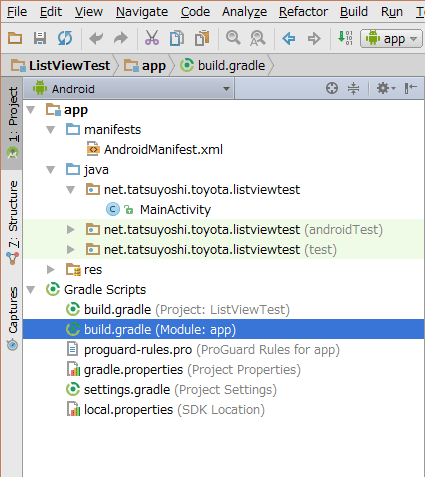Image resolution: width=425 pixels, height=477 pixels.
Task: Open the Run menu
Action: 392,12
